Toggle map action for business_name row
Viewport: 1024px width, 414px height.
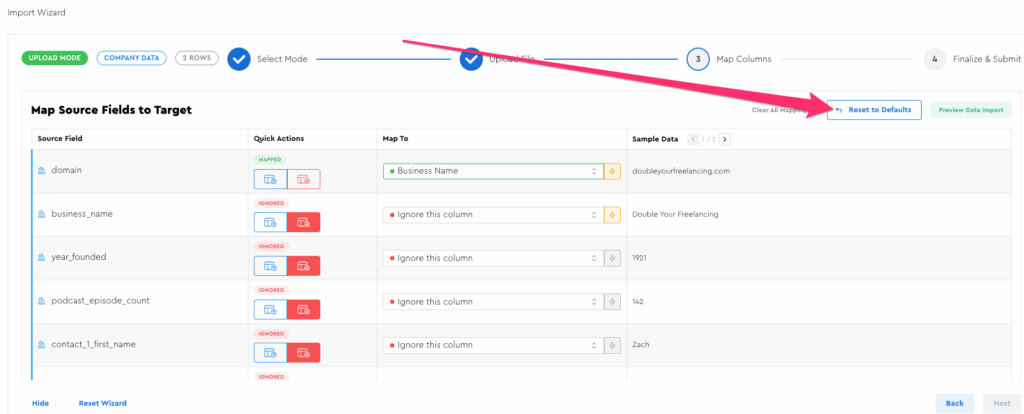(270, 222)
